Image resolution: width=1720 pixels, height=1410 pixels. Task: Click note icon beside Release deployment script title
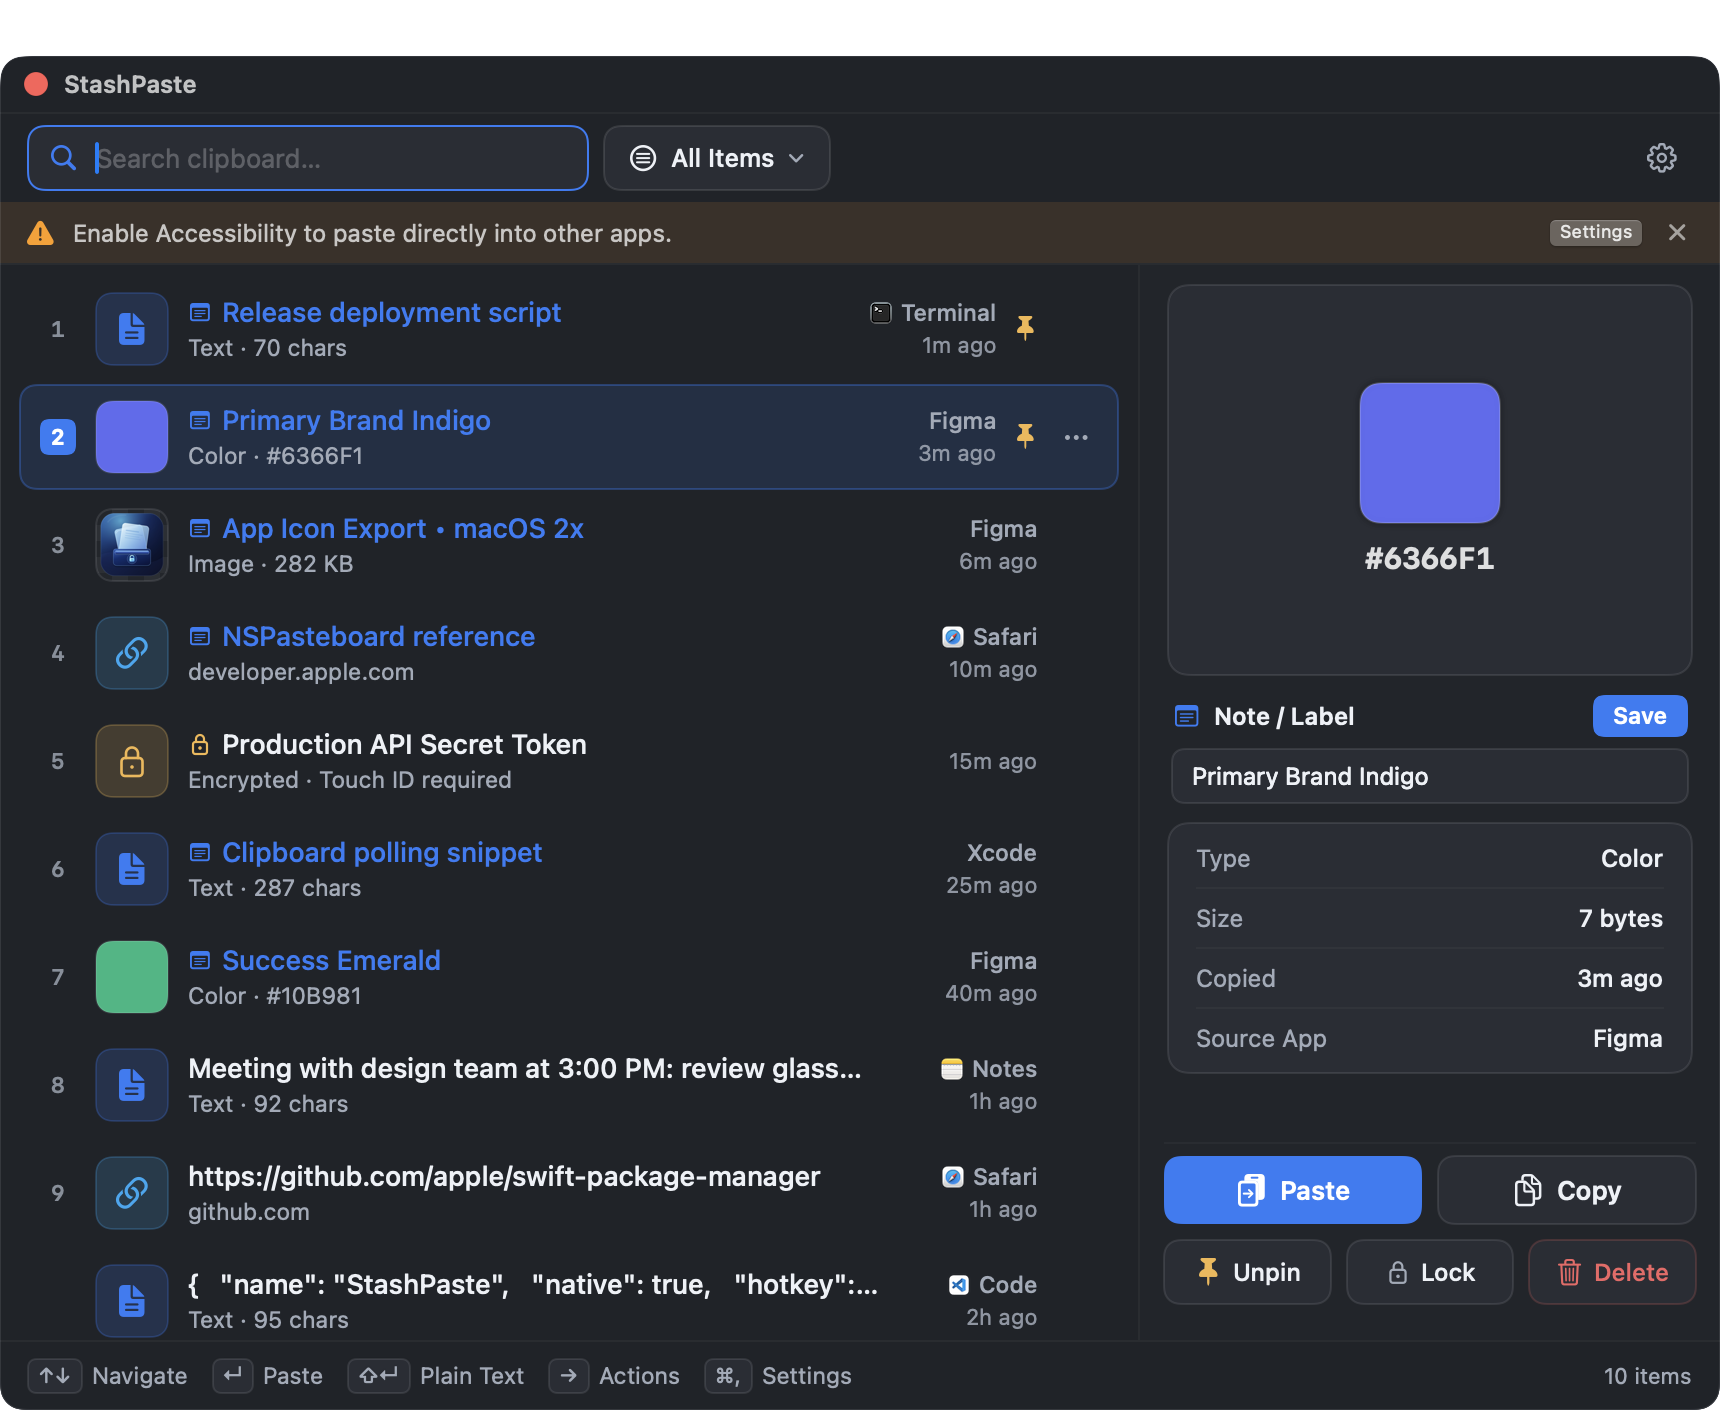pos(200,313)
